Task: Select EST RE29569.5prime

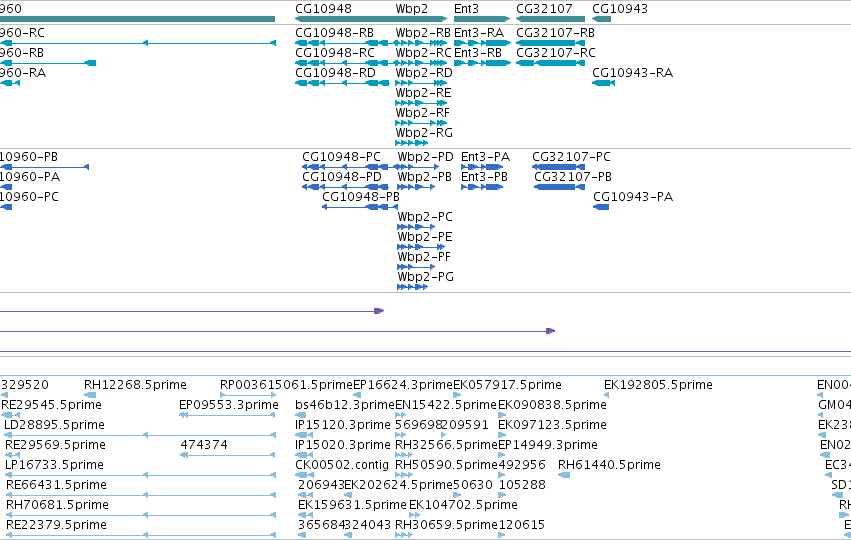Action: (55, 445)
